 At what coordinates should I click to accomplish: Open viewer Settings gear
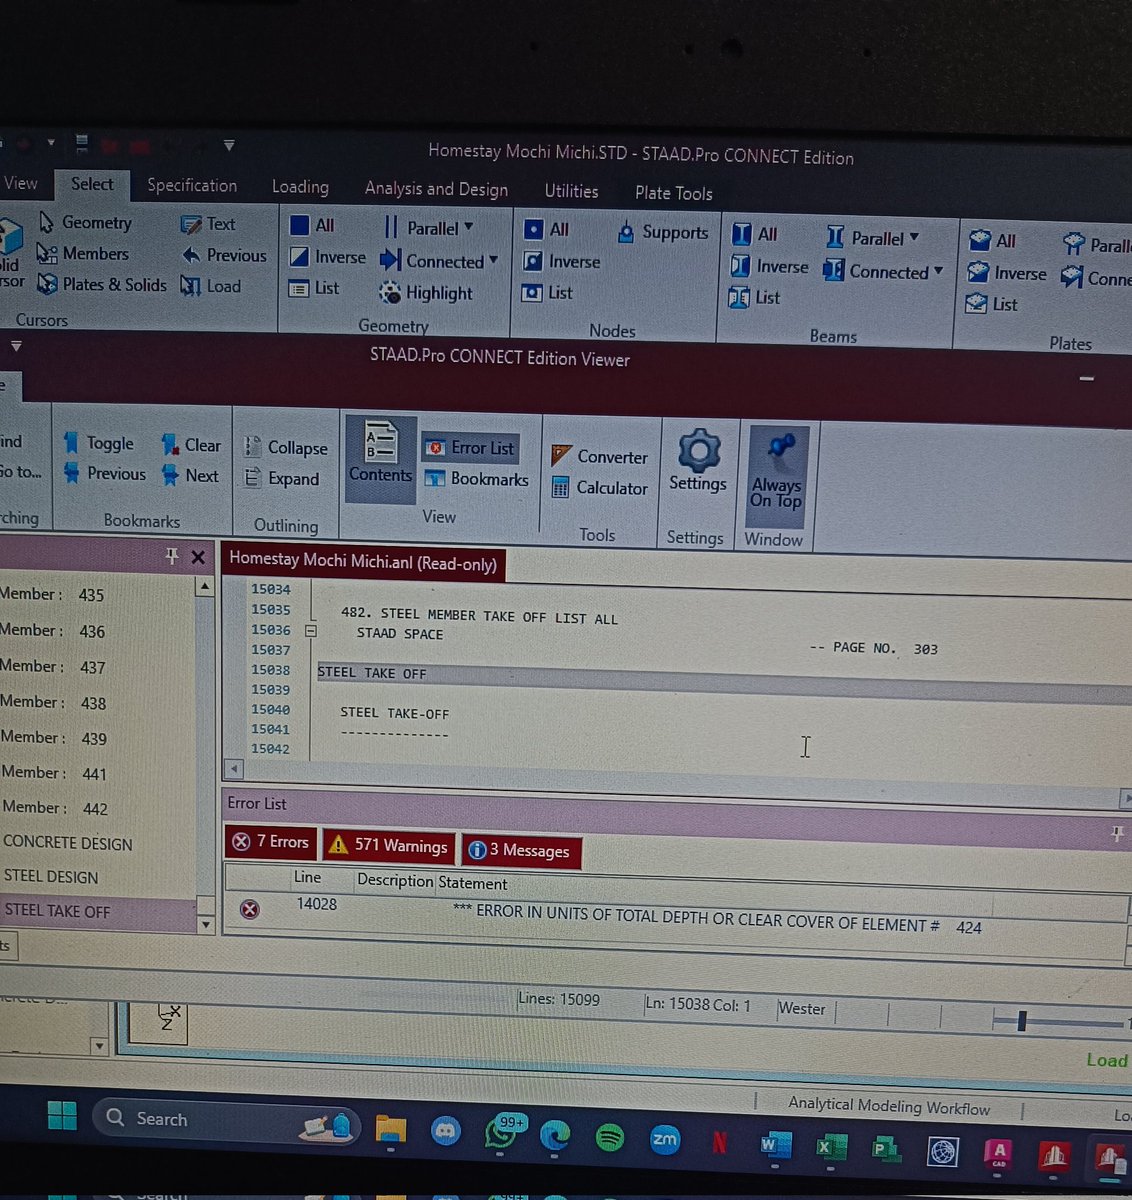[x=698, y=462]
